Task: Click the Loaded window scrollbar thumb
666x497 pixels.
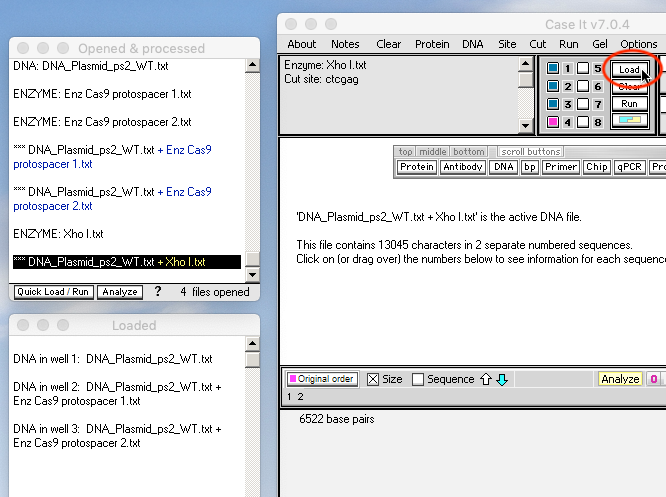Action: click(x=253, y=359)
